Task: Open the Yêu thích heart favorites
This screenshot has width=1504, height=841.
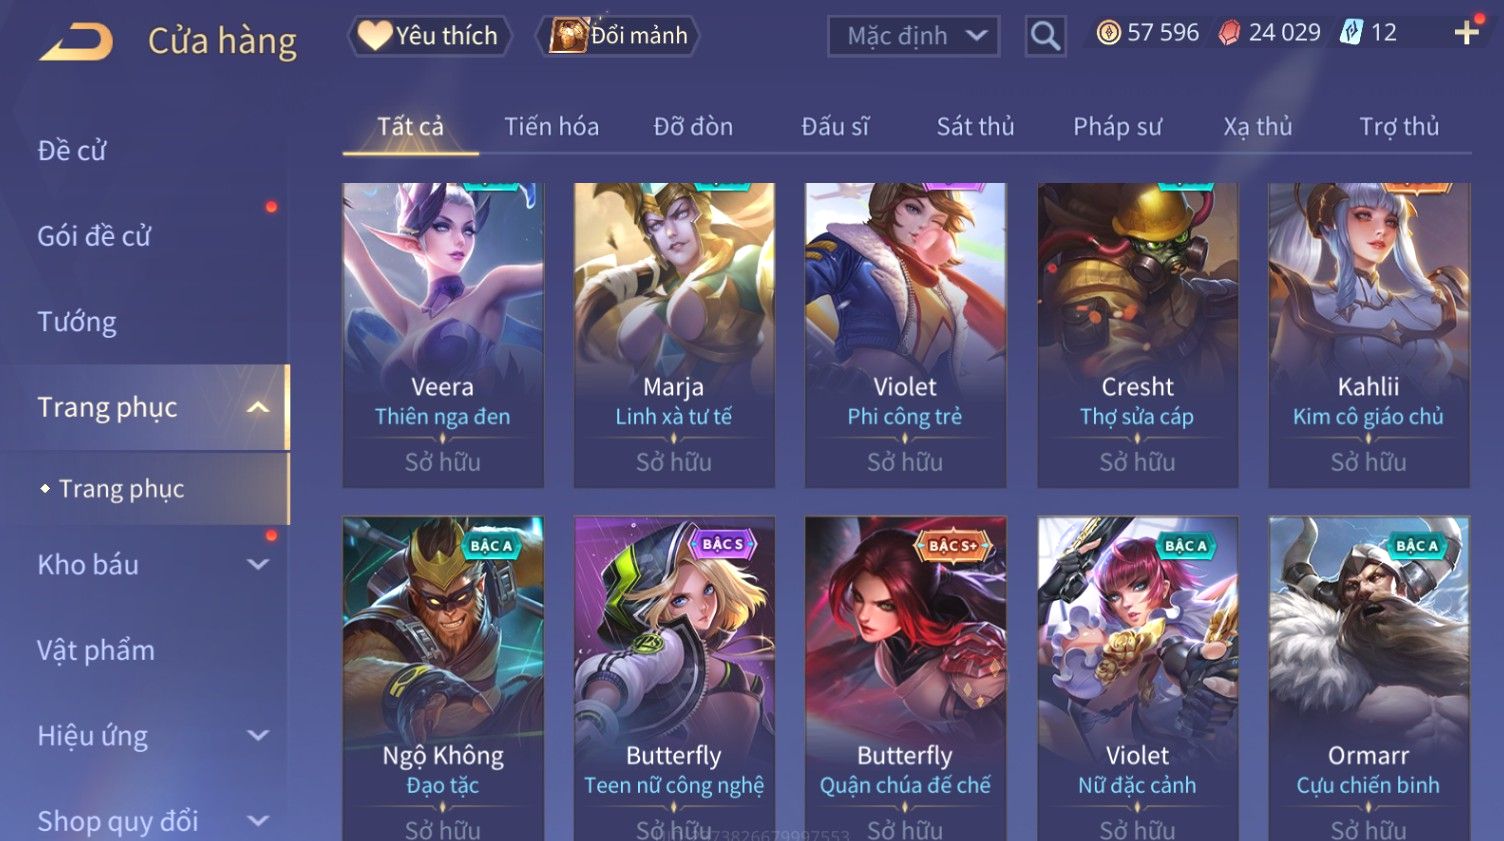Action: click(429, 36)
